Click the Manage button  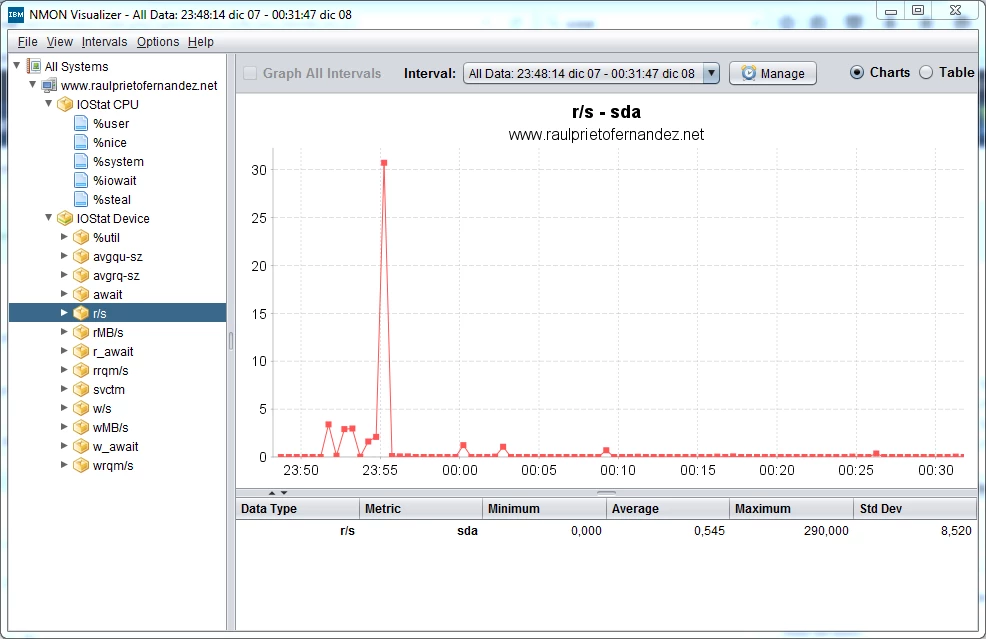tap(772, 73)
